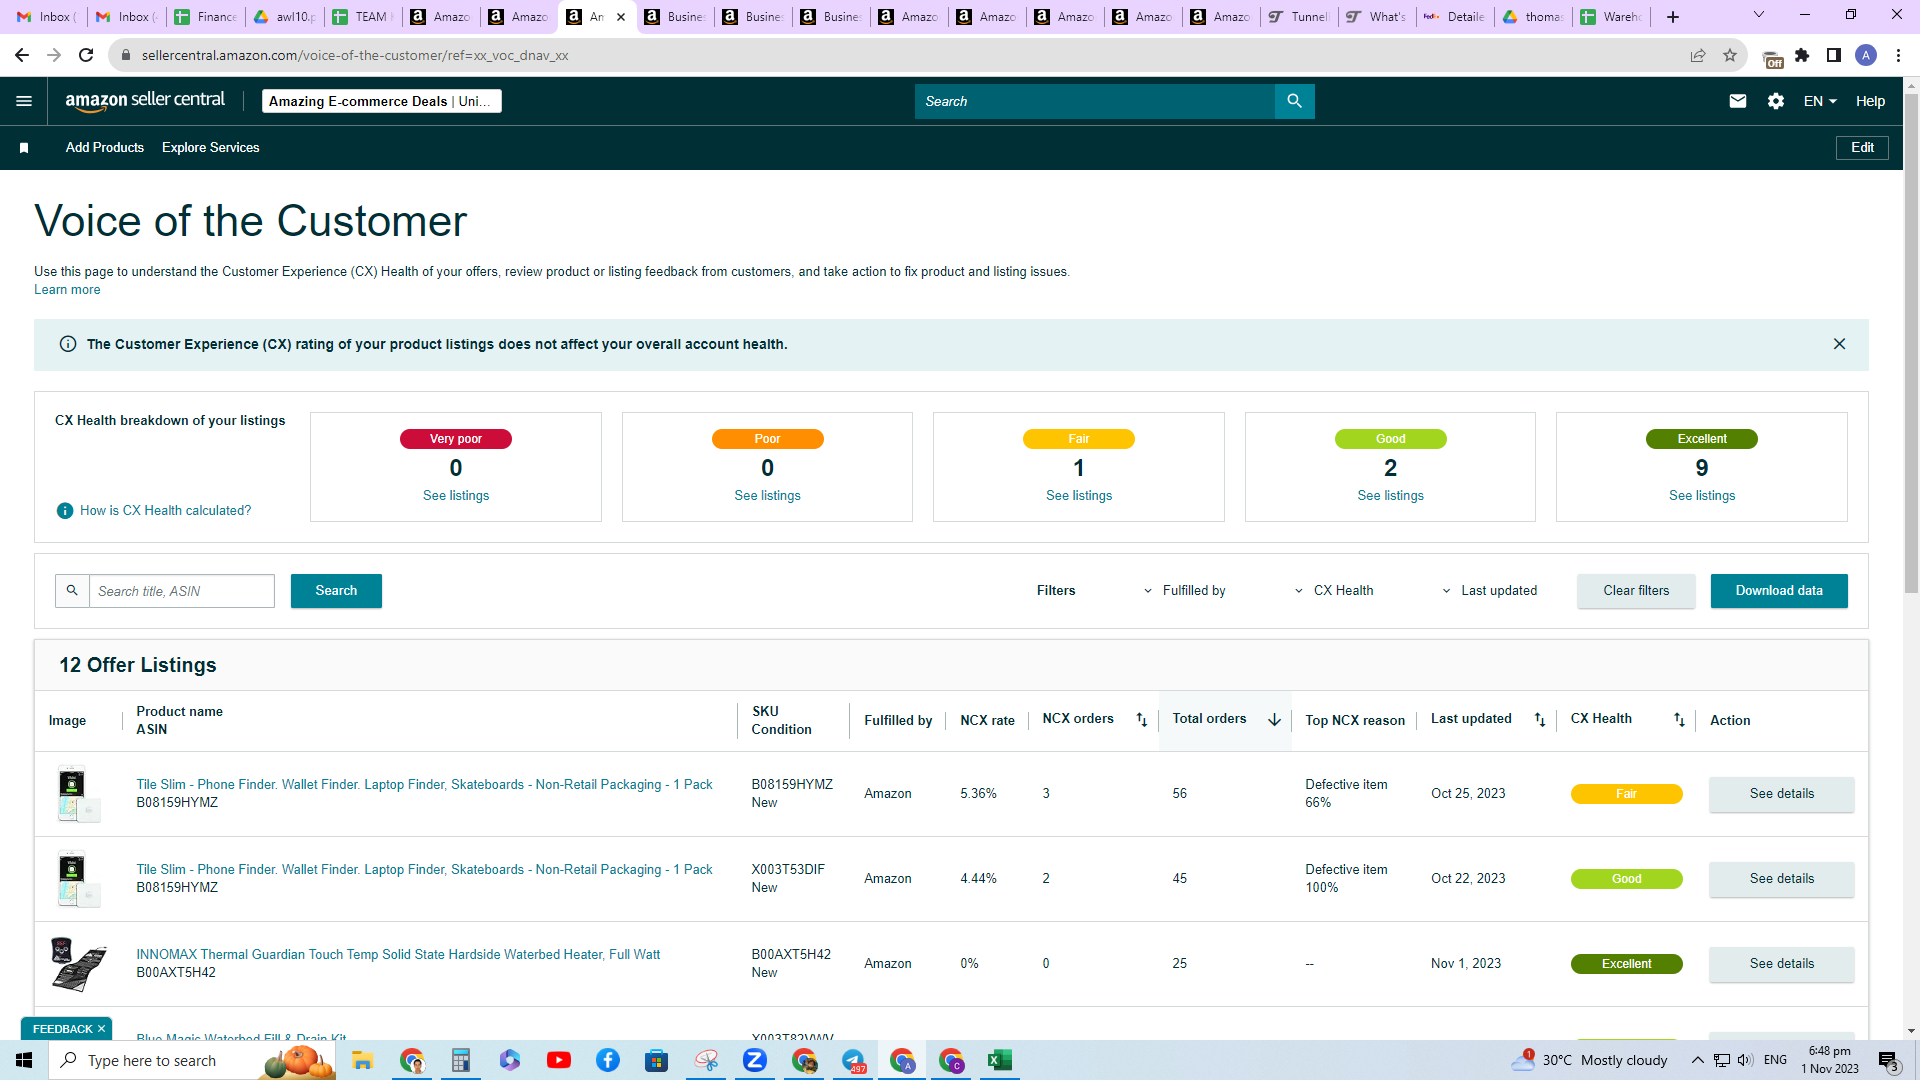The width and height of the screenshot is (1920, 1080).
Task: Open the Amazing E-commerce Deals account switcher
Action: (x=381, y=101)
